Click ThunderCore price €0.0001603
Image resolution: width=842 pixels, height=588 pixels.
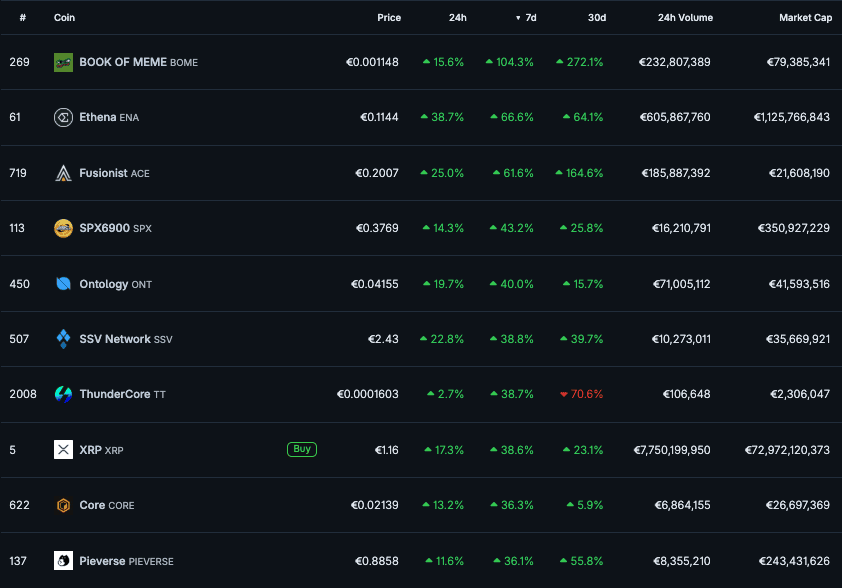pyautogui.click(x=368, y=394)
